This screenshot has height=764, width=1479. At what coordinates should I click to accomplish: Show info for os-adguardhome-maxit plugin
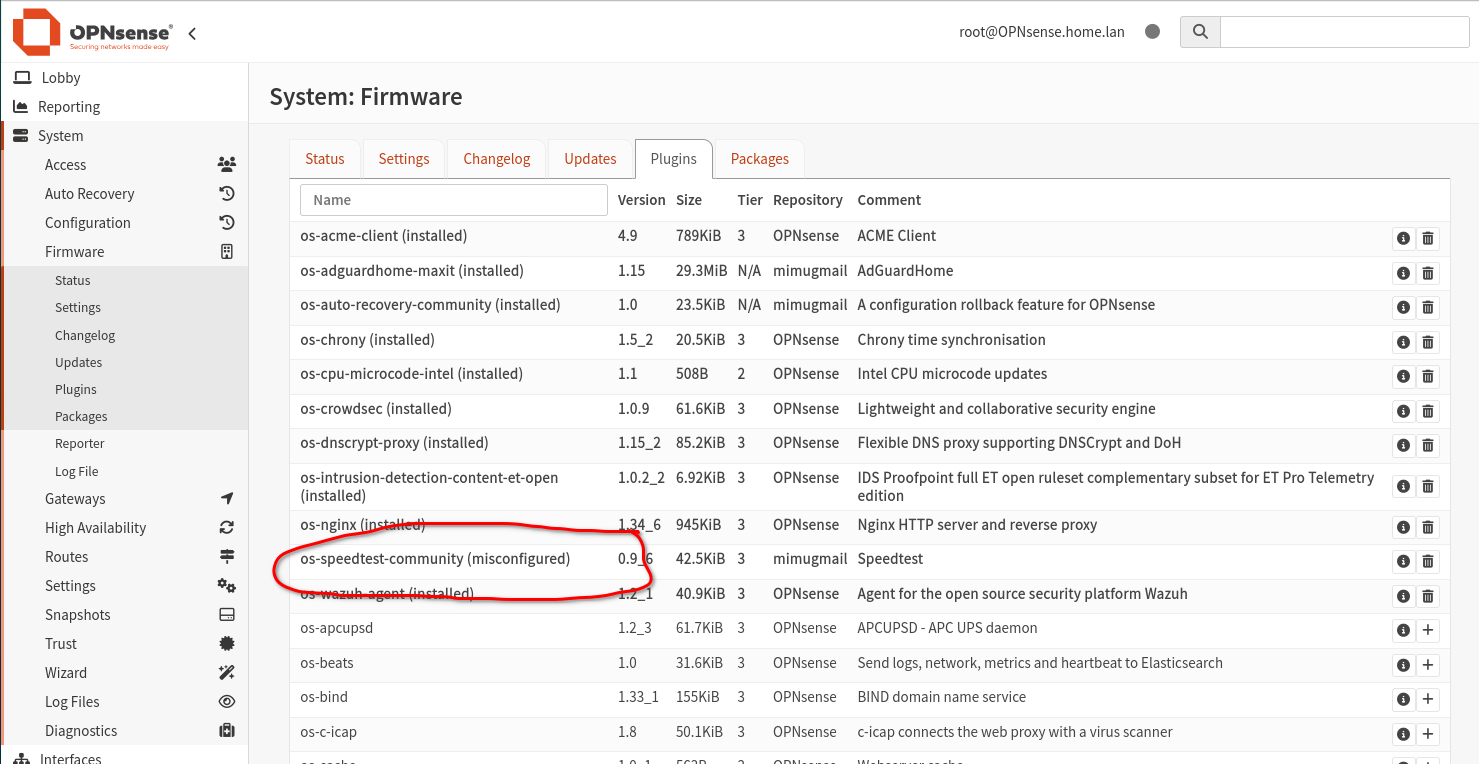tap(1403, 273)
